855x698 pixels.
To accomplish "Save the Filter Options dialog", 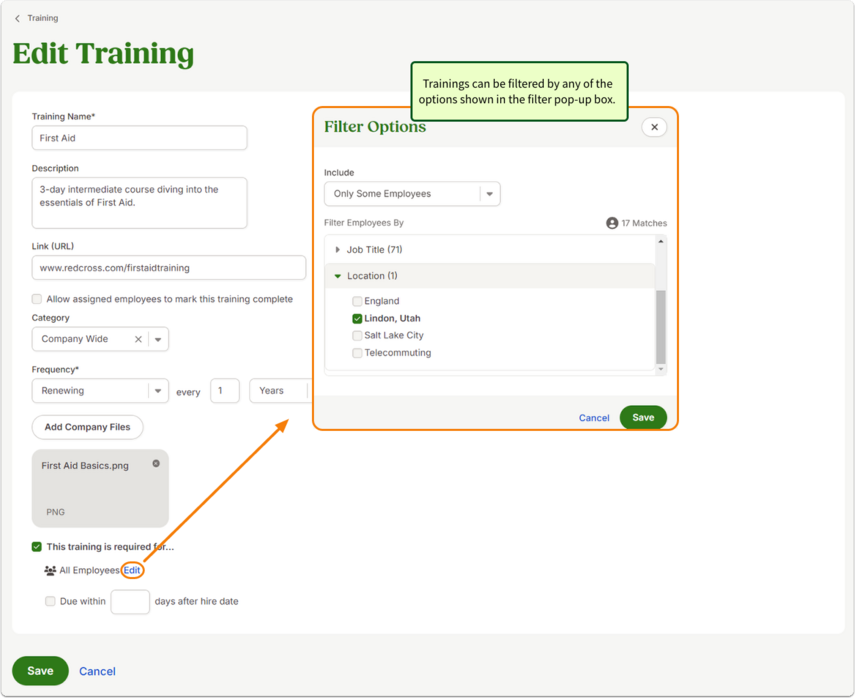I will [643, 418].
